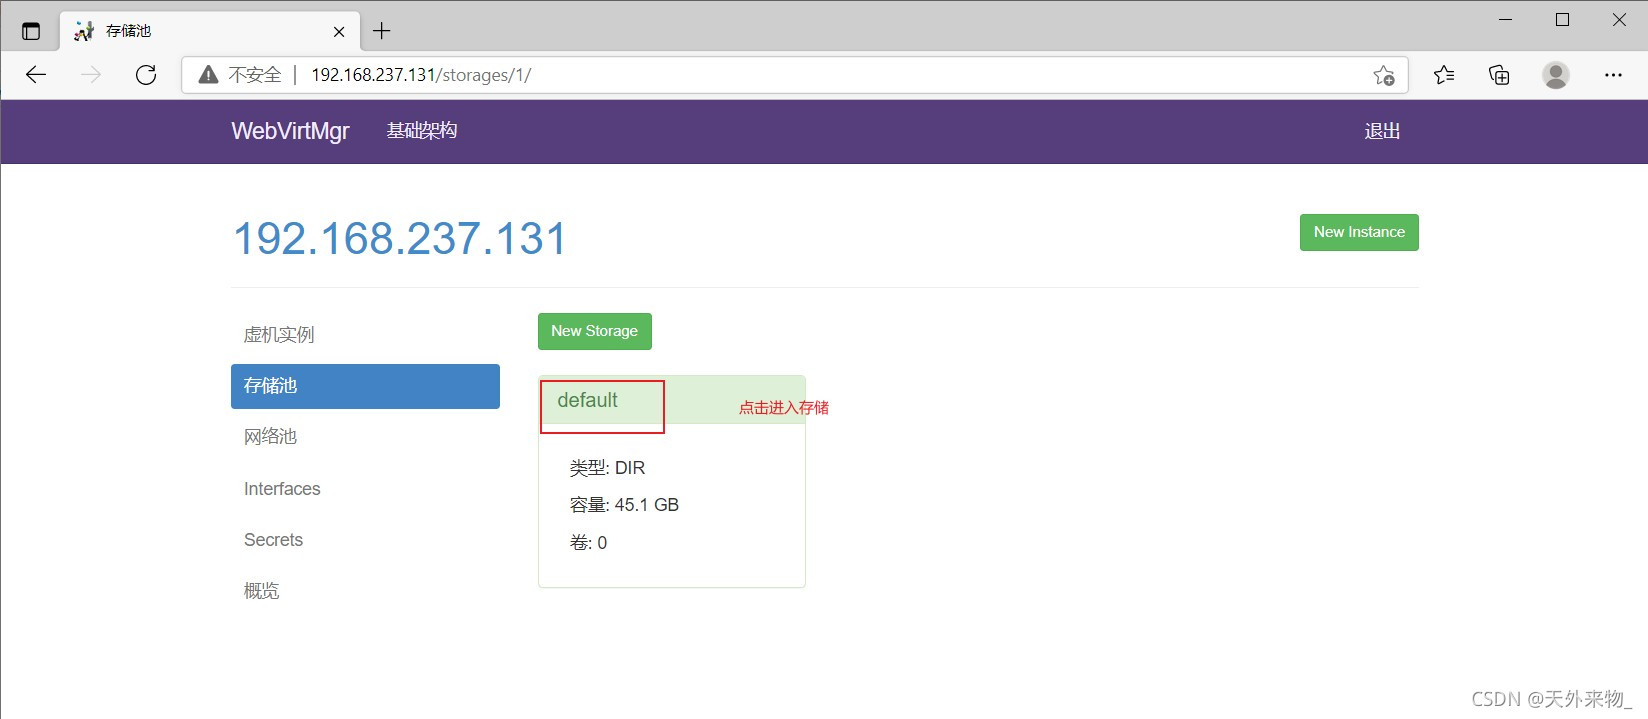Image resolution: width=1648 pixels, height=719 pixels.
Task: Open the 虚机实例 sidebar item
Action: [x=365, y=335]
